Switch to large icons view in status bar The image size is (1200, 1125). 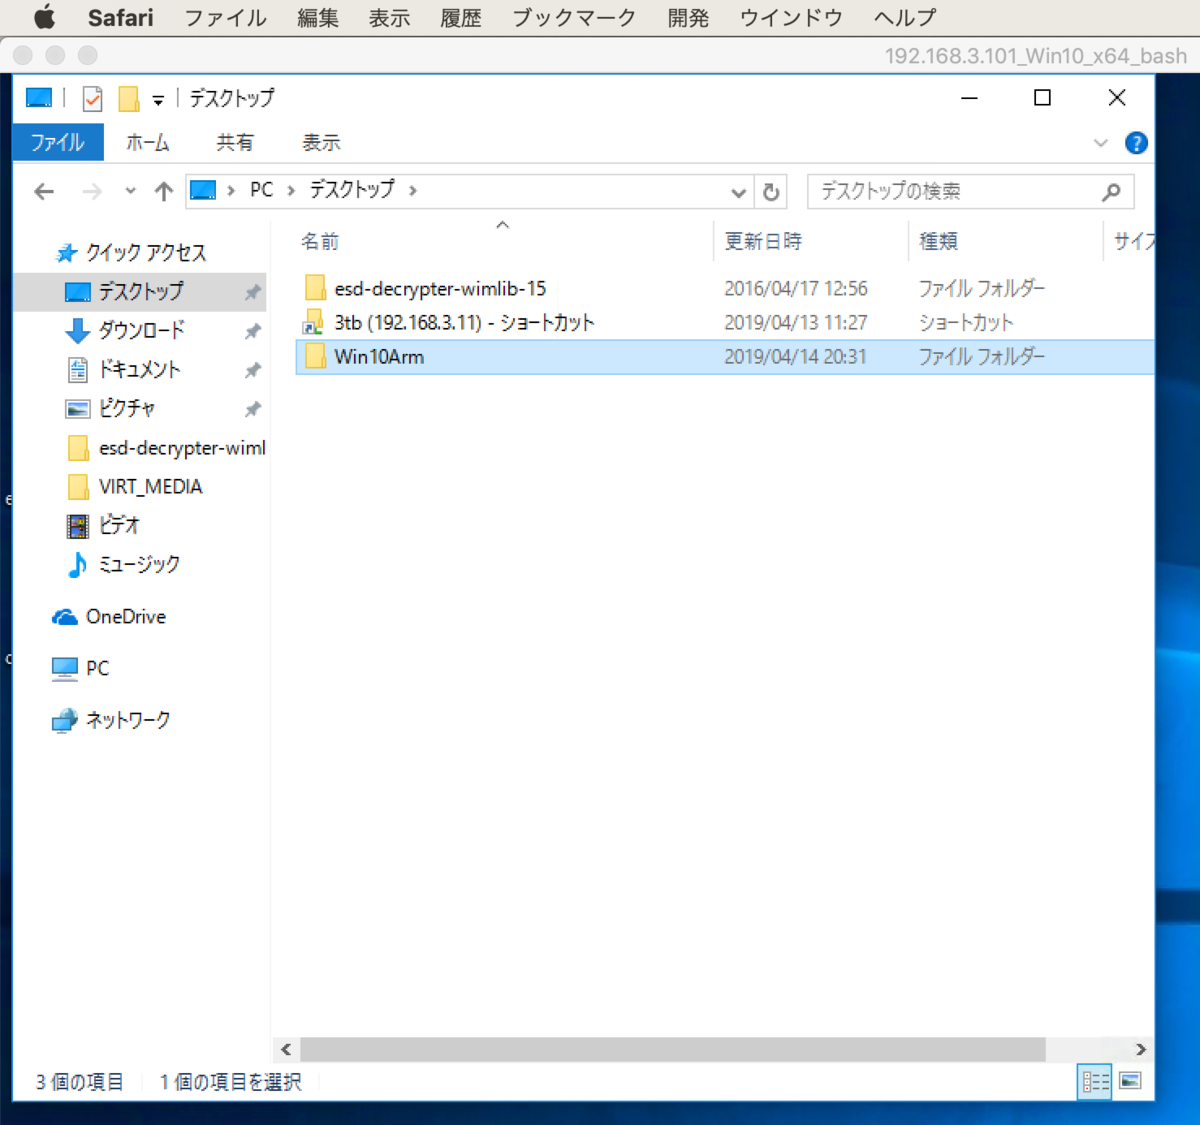click(x=1130, y=1081)
